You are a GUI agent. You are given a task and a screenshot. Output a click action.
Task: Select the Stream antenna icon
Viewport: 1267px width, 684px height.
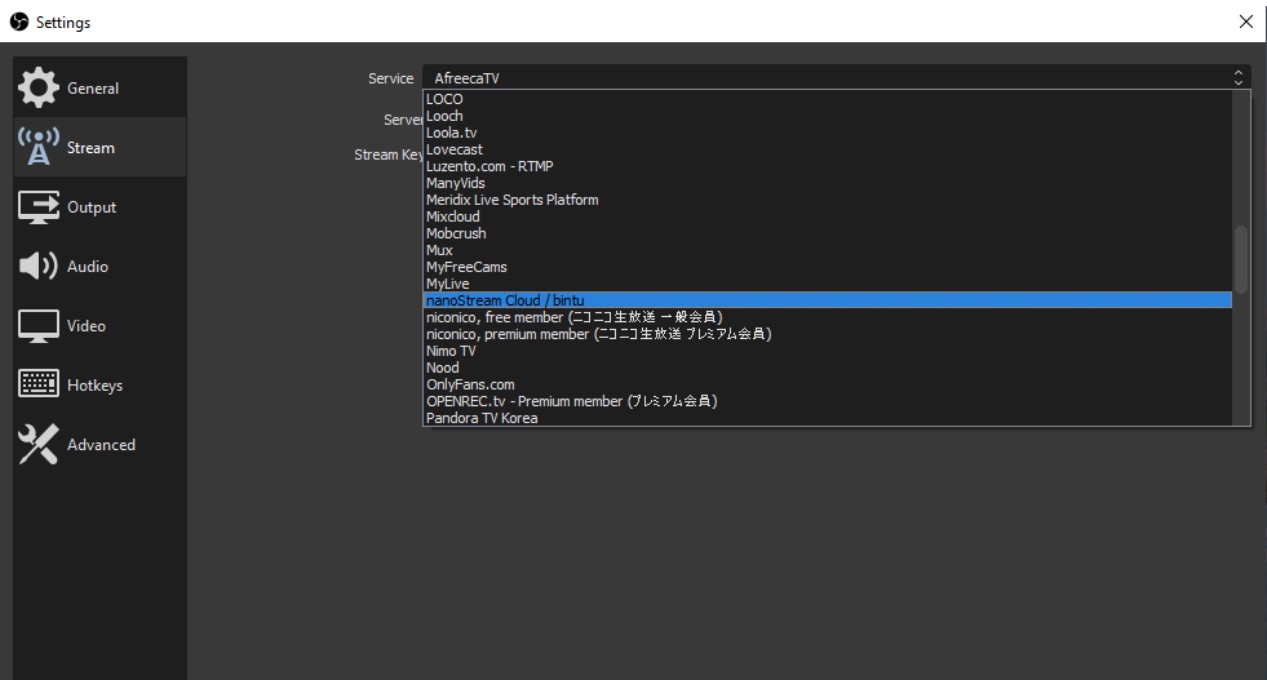coord(39,147)
